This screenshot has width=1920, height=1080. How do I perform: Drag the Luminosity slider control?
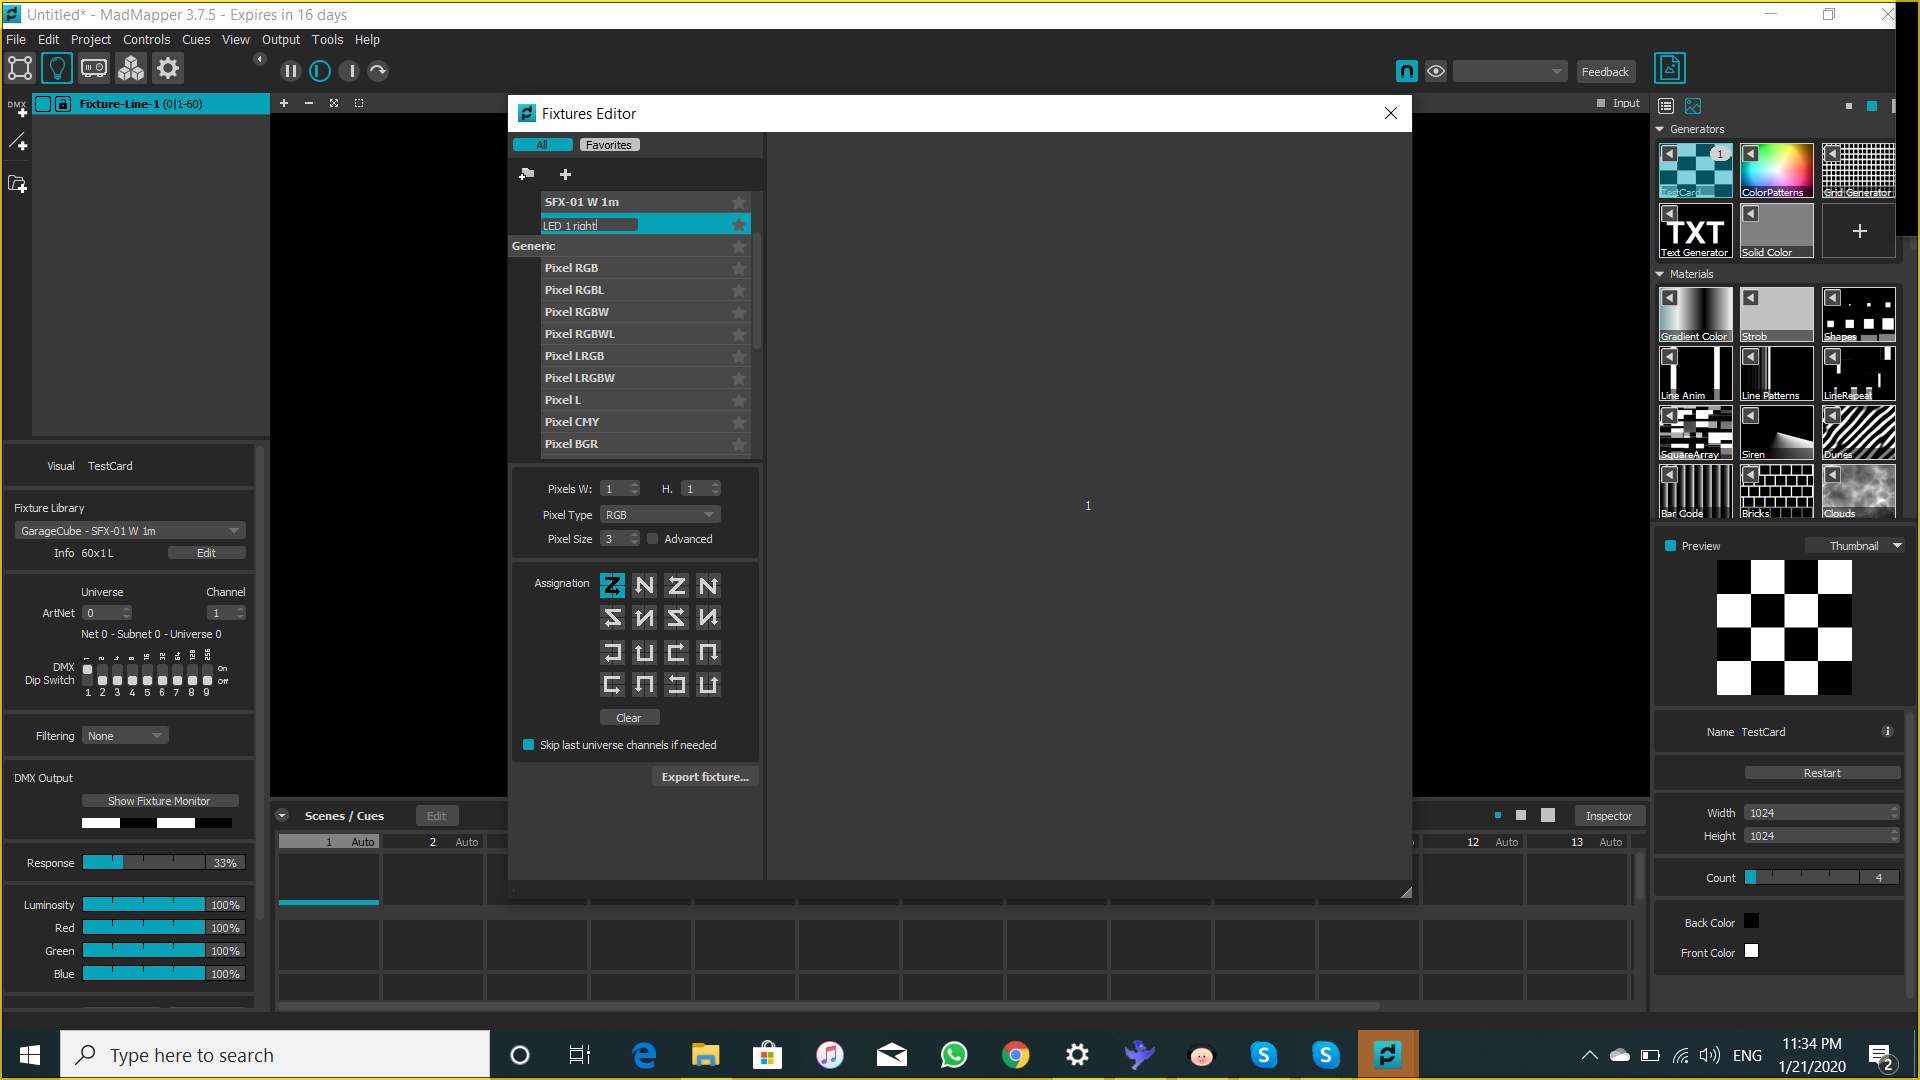pos(144,905)
